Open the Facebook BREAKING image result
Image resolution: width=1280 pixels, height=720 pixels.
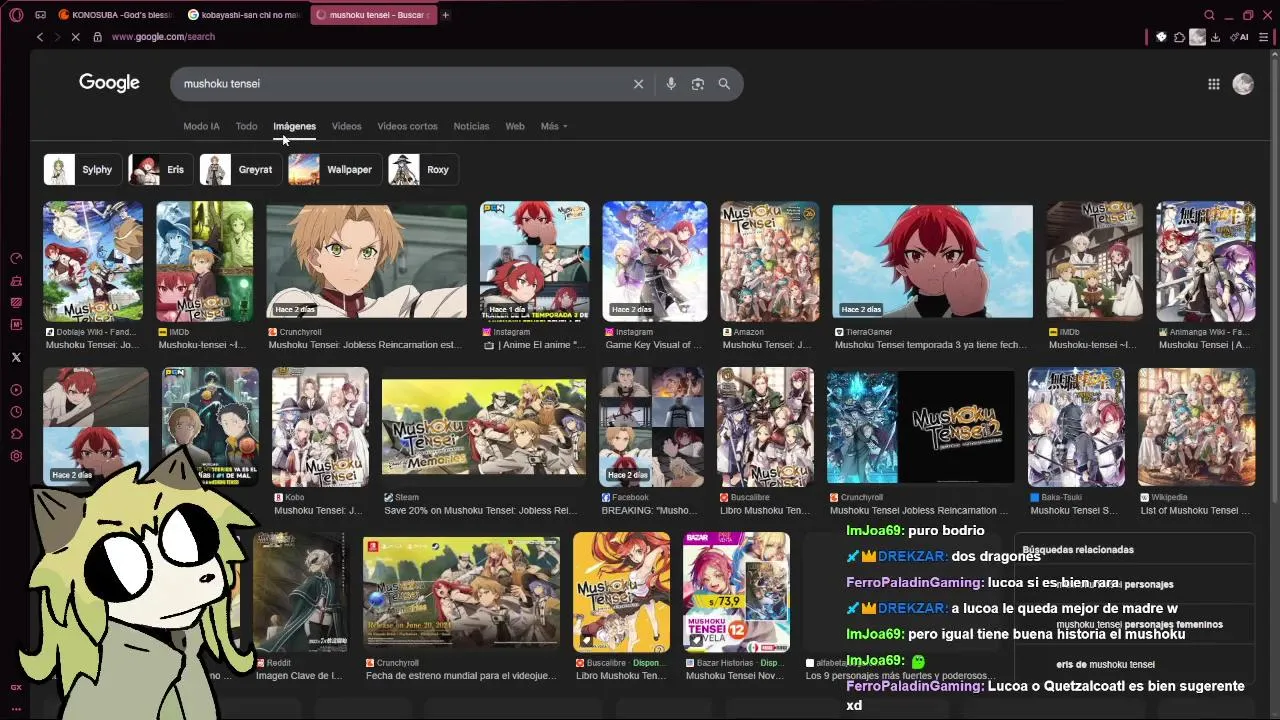(x=651, y=426)
